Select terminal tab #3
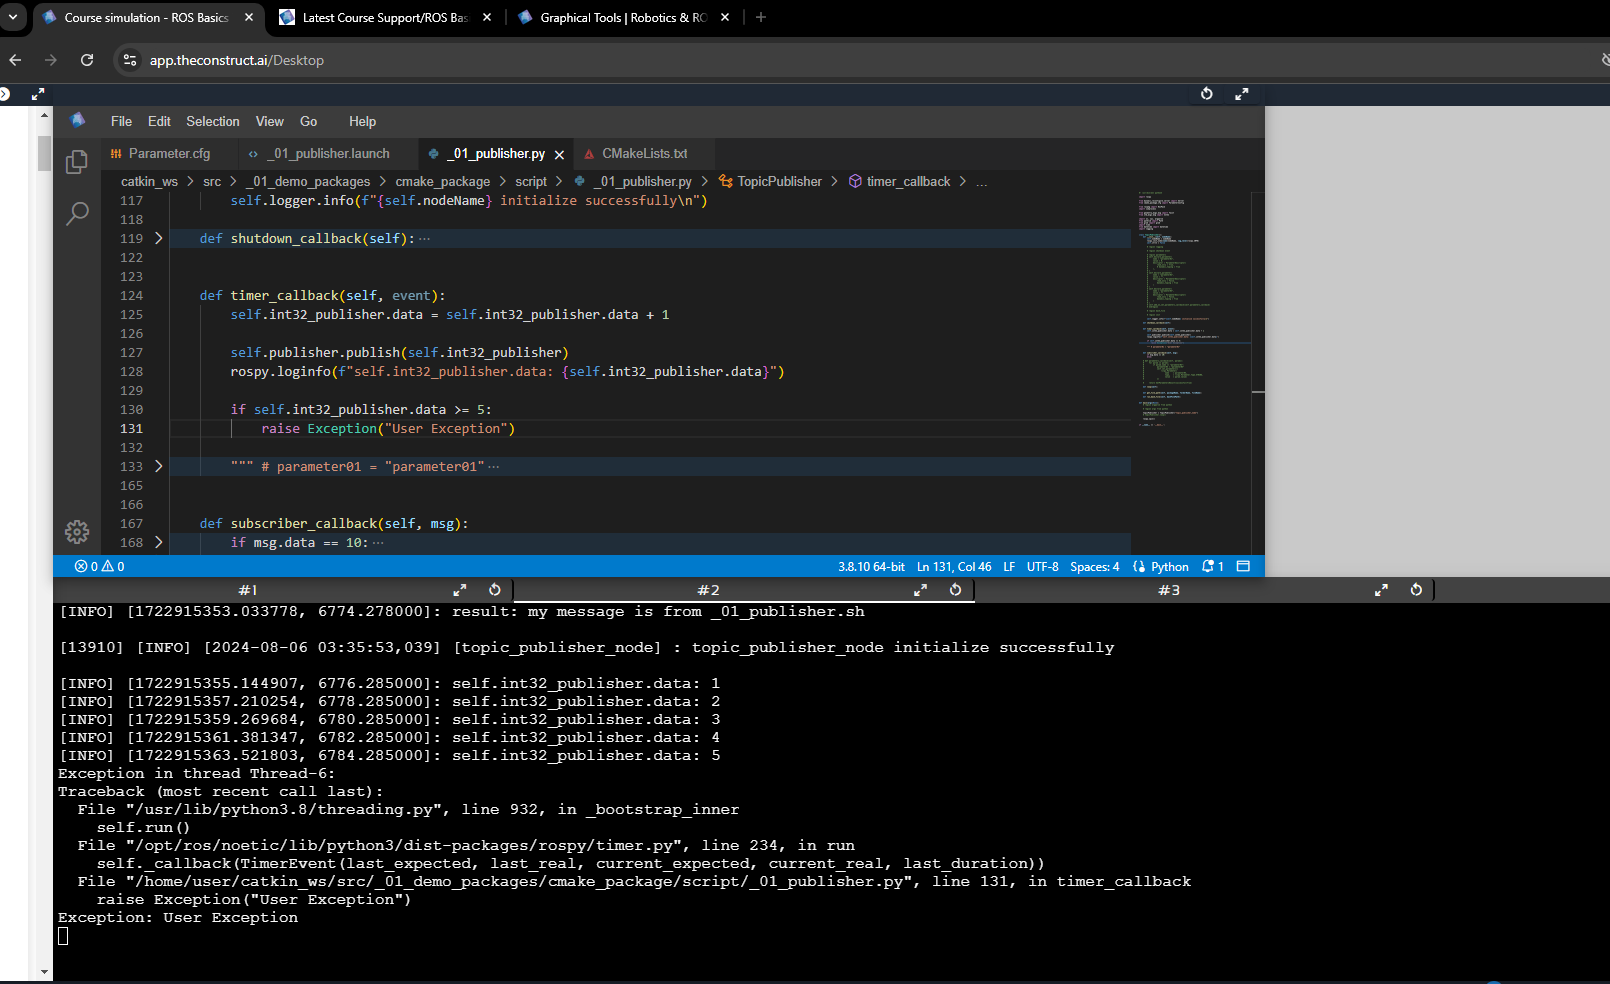1610x984 pixels. 1169,590
